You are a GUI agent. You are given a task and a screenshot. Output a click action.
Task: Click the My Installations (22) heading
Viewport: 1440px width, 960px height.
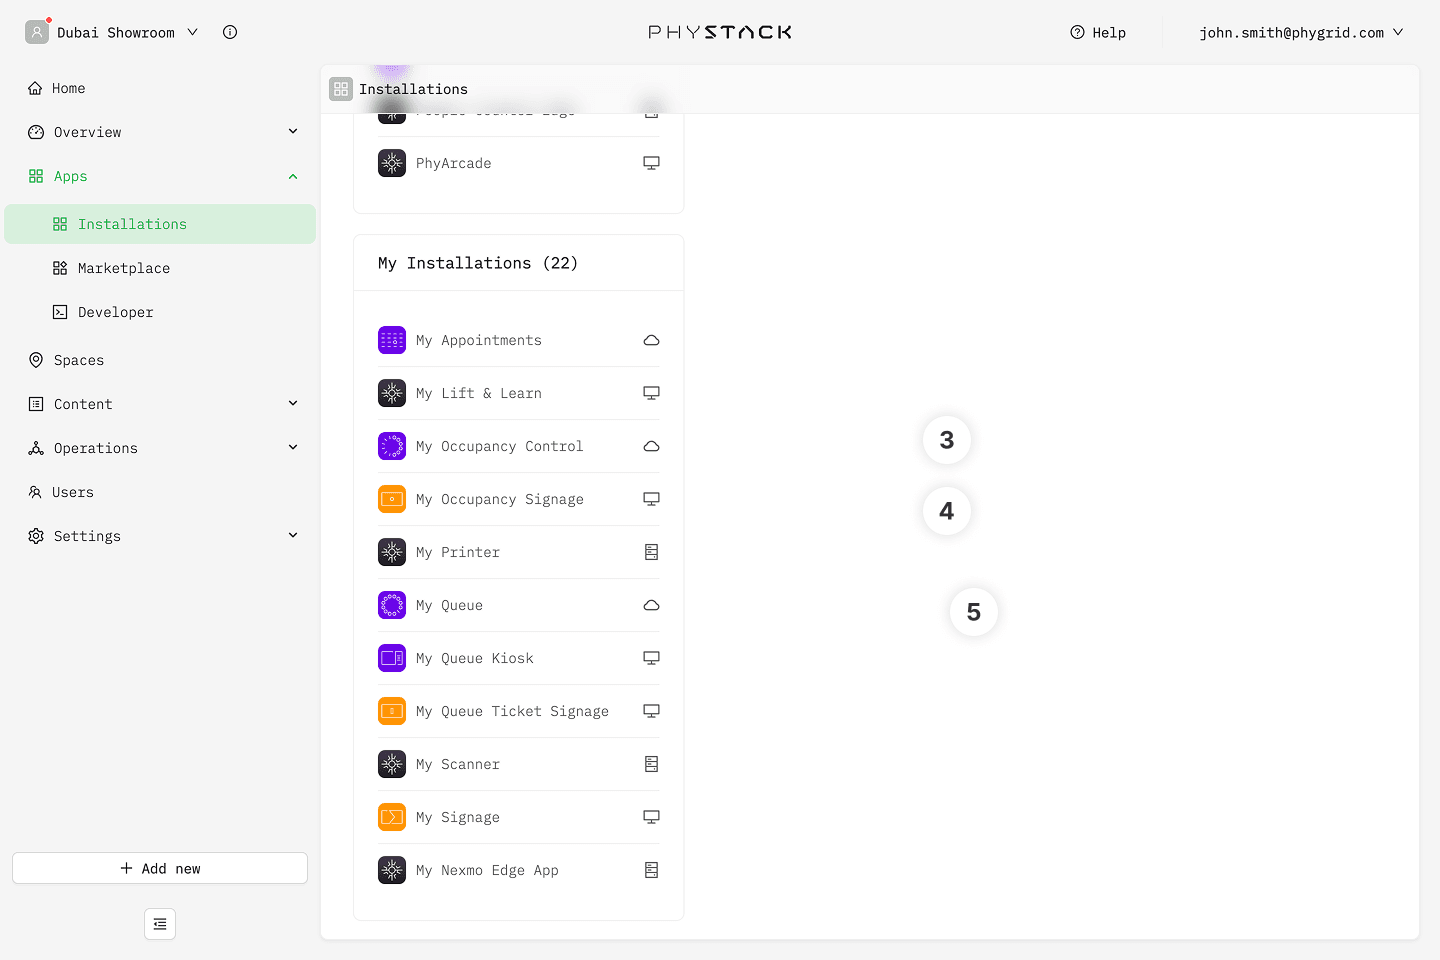click(x=478, y=263)
